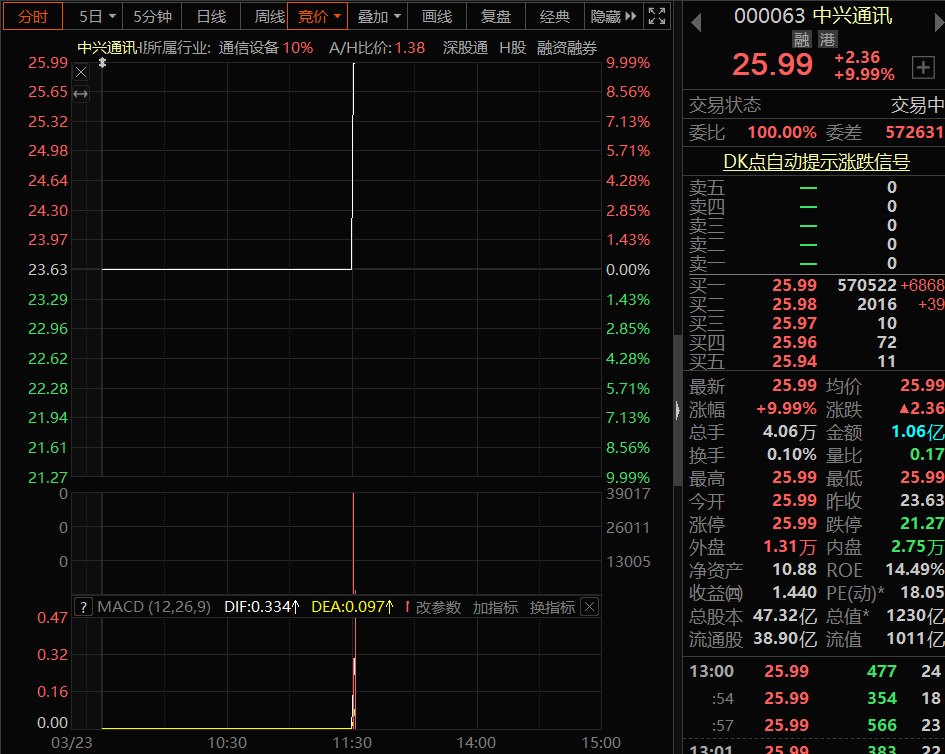Close the MACD indicator panel

590,607
